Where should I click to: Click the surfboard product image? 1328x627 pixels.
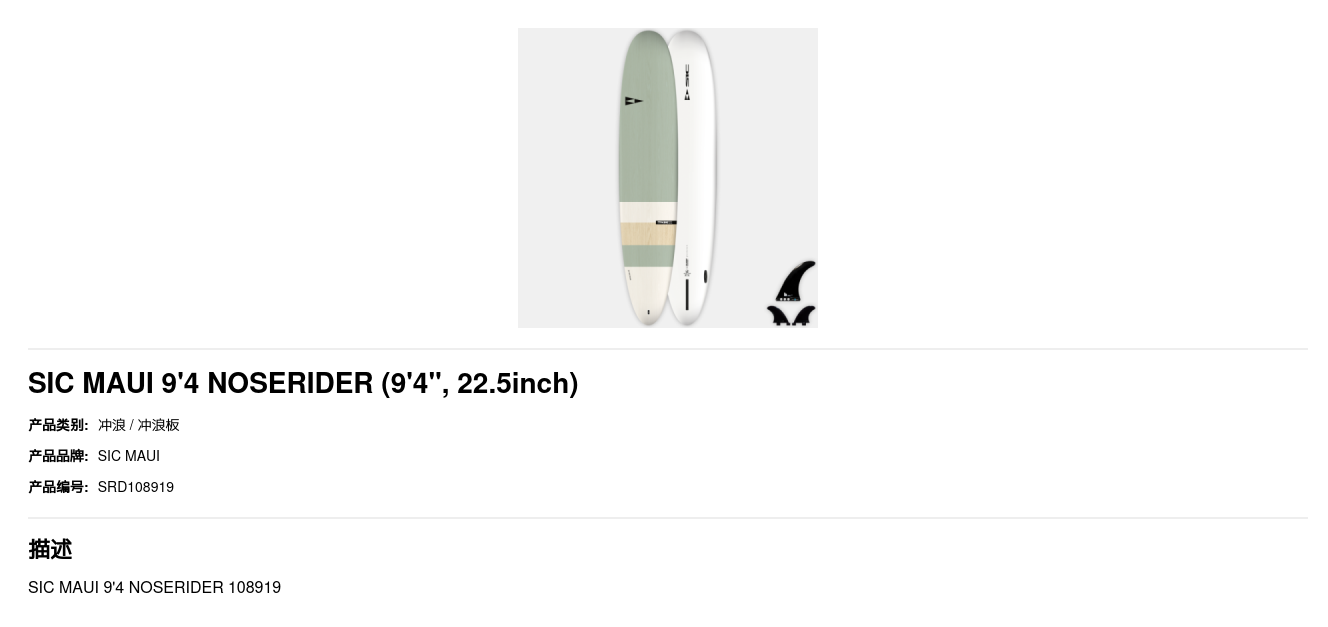[x=667, y=178]
